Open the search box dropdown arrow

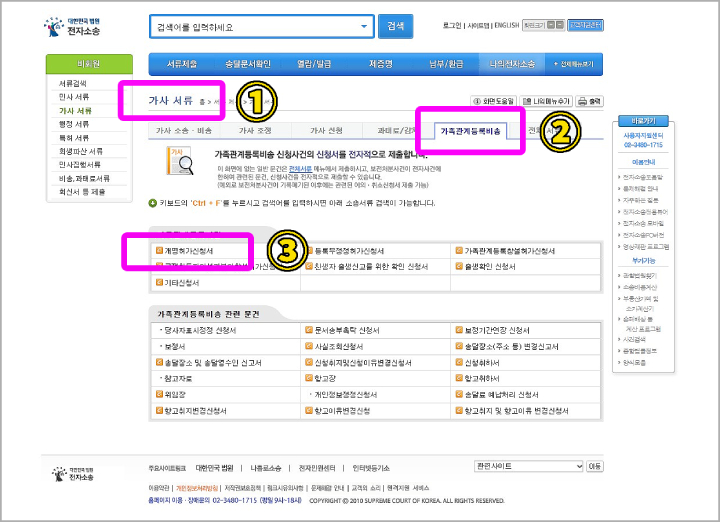pos(364,27)
